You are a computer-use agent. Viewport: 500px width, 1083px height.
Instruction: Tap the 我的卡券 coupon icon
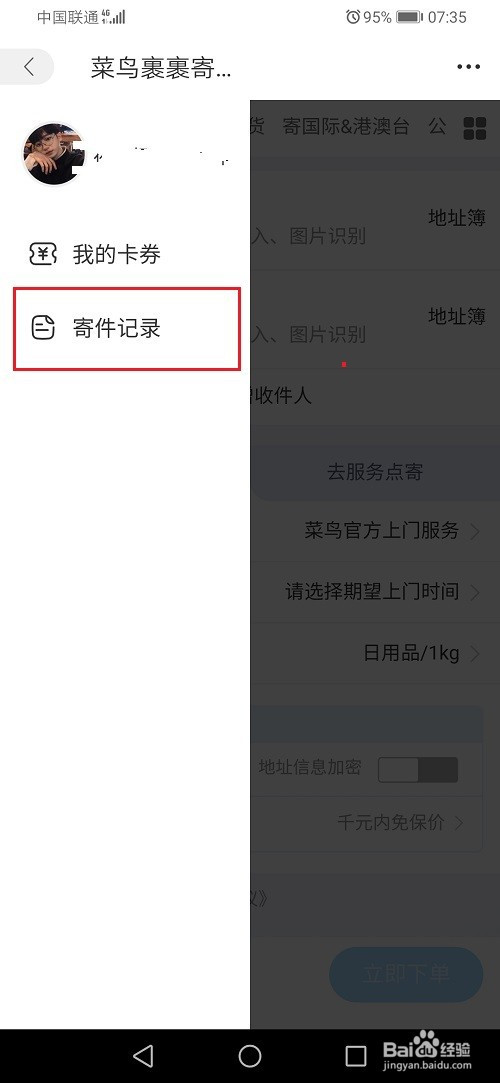[x=43, y=254]
